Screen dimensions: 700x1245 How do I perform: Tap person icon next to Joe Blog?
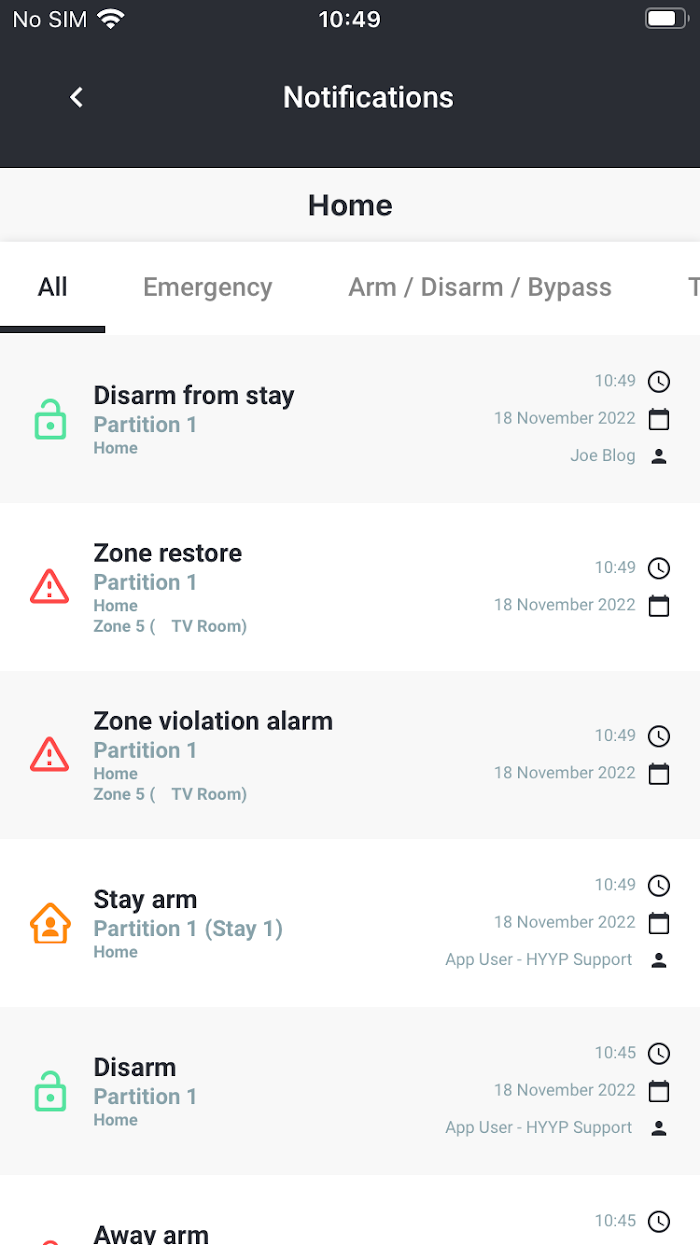click(x=659, y=456)
